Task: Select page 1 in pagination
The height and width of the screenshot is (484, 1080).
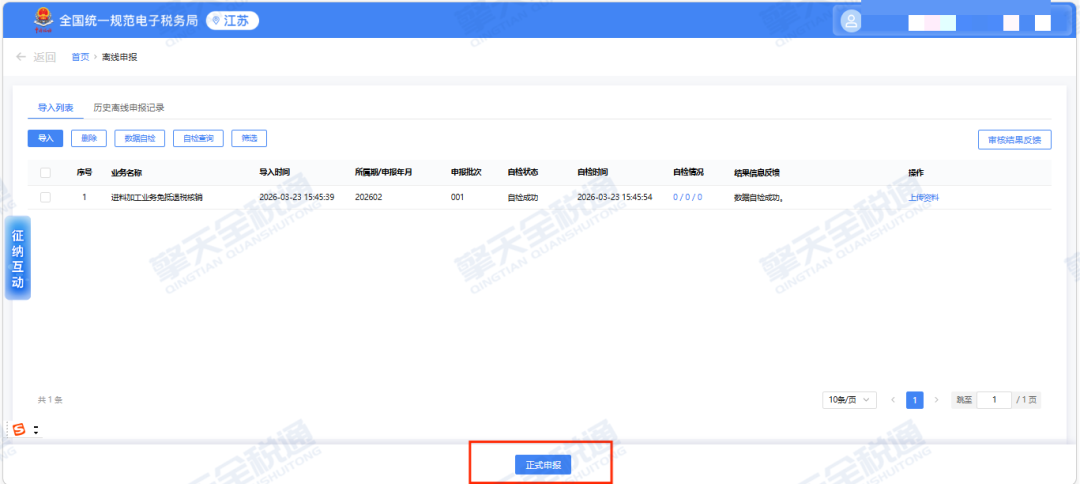Action: (915, 400)
